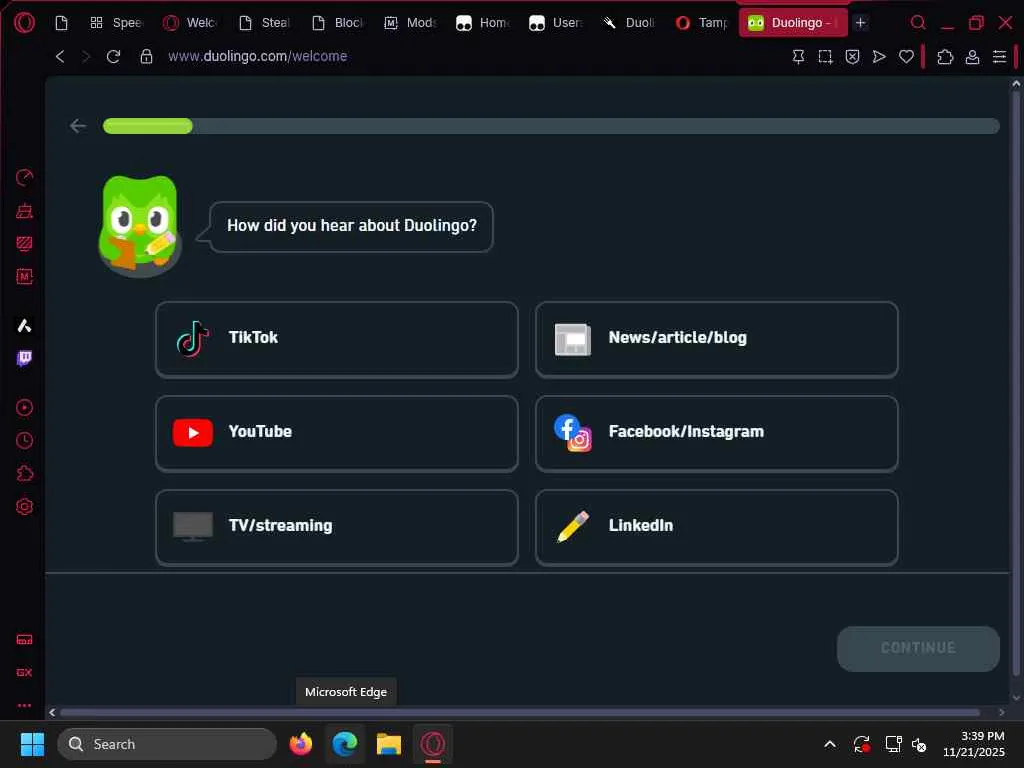
Task: Open Easy Setup sliders menu
Action: pyautogui.click(x=999, y=57)
